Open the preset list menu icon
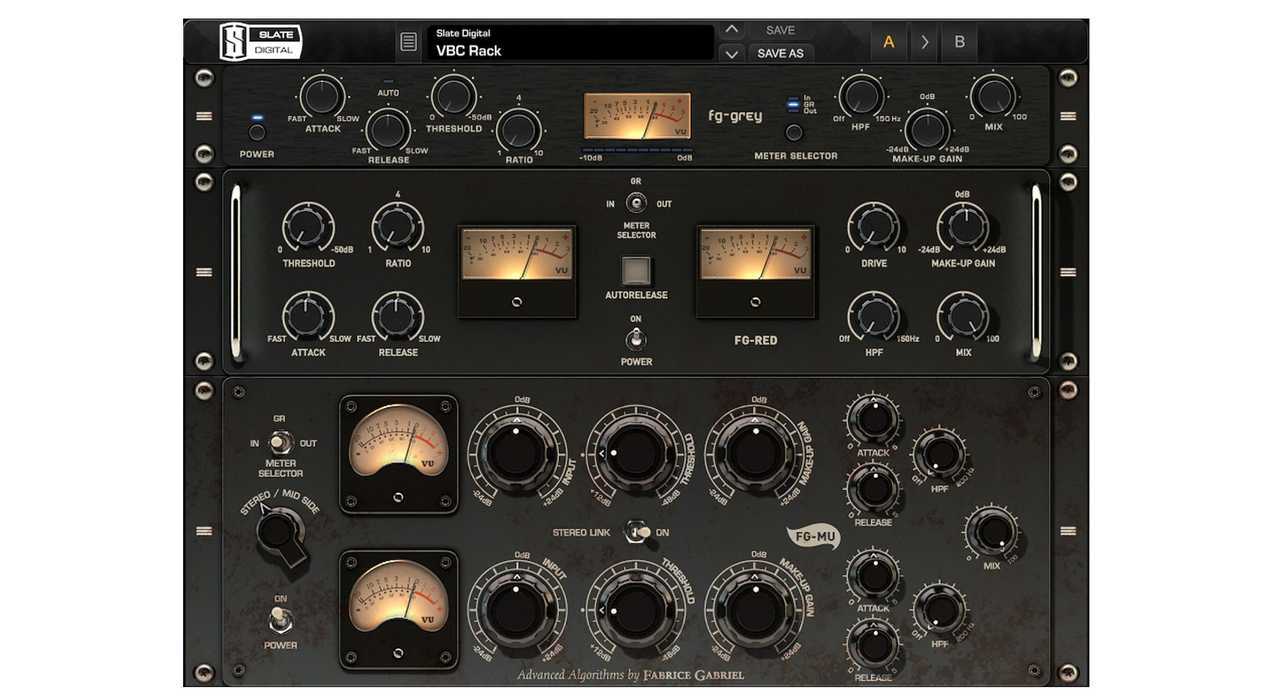 (408, 42)
